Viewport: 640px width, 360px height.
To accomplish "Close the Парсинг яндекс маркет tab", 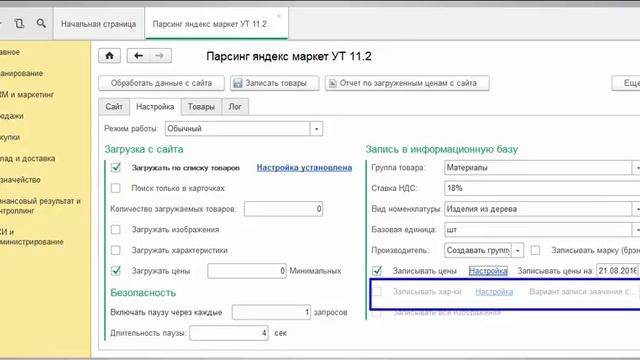I will (x=279, y=16).
